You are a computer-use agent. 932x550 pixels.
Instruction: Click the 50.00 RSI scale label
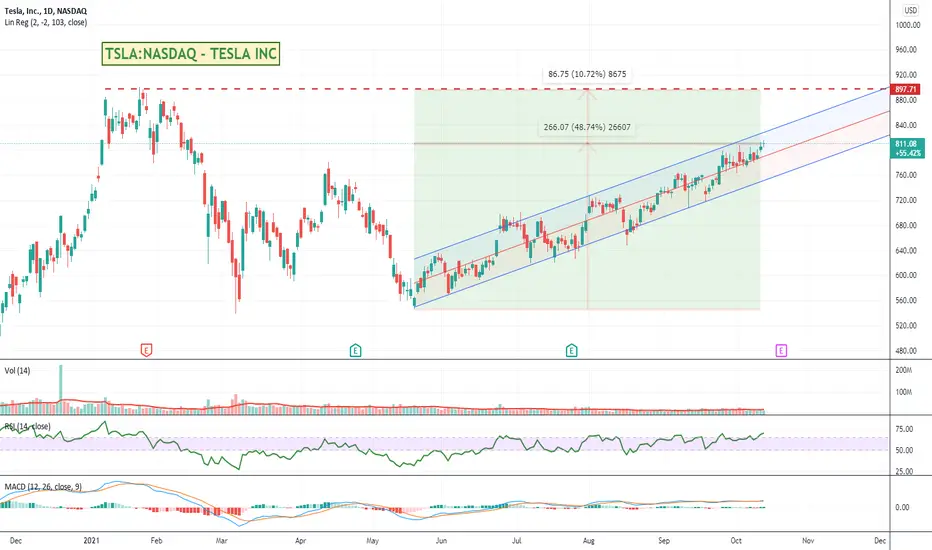click(904, 450)
